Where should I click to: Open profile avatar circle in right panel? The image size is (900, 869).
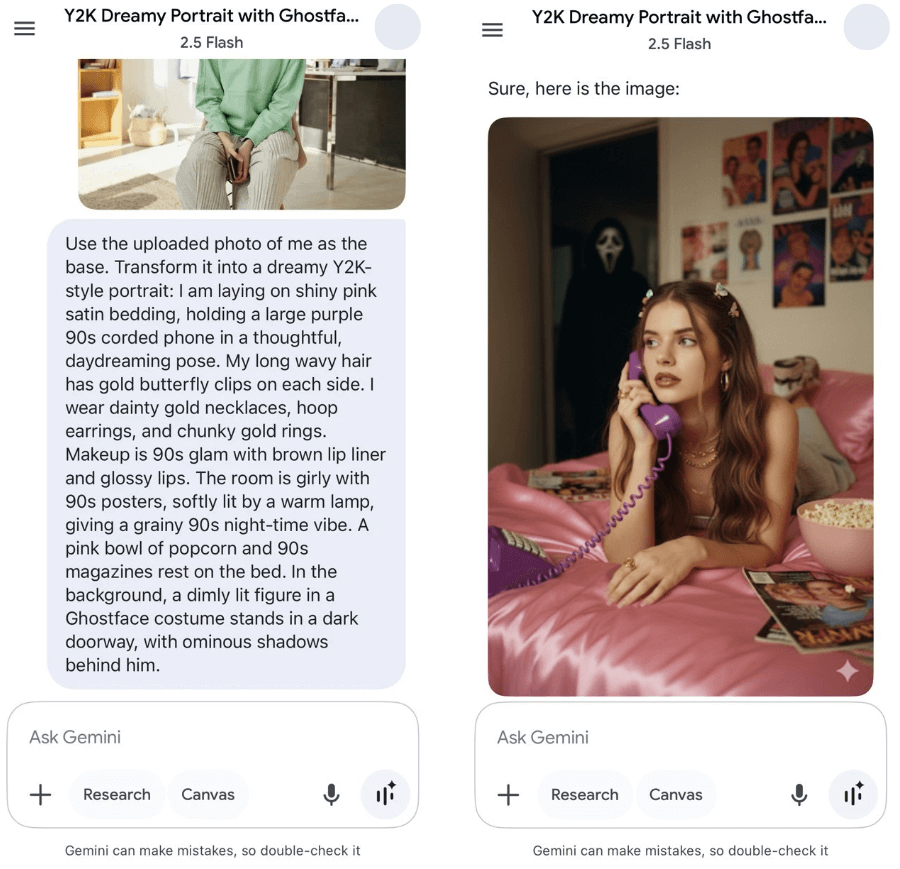[866, 27]
